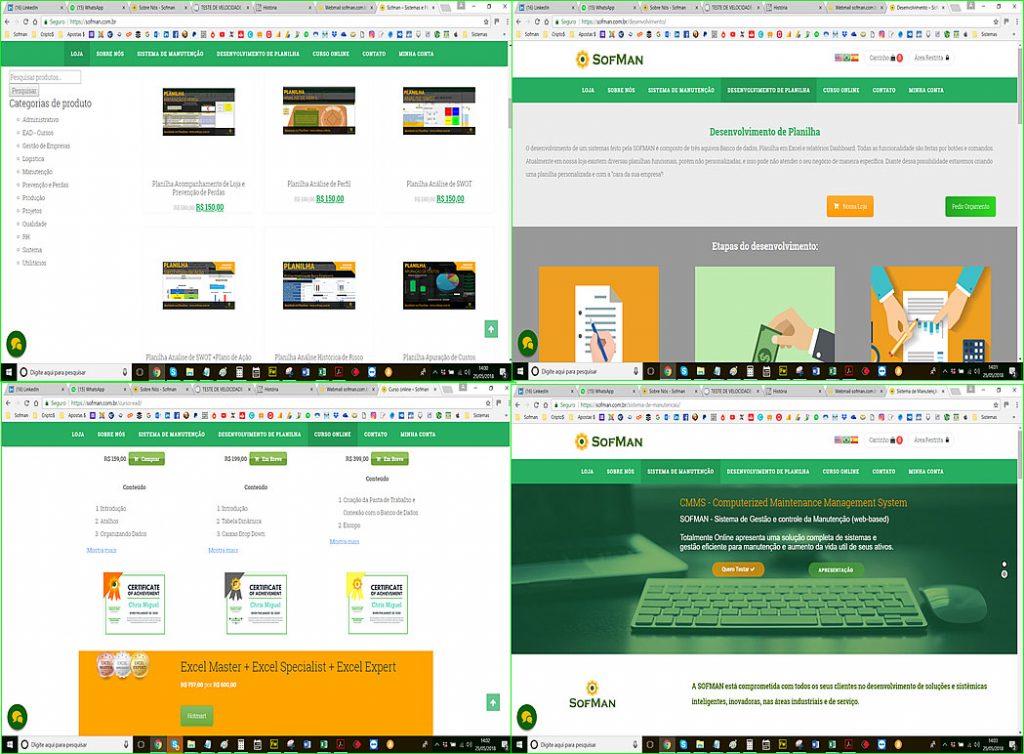Select the US flag in Sistema de Manutenção window
Screen dimensions: 1024x754
coord(838,440)
